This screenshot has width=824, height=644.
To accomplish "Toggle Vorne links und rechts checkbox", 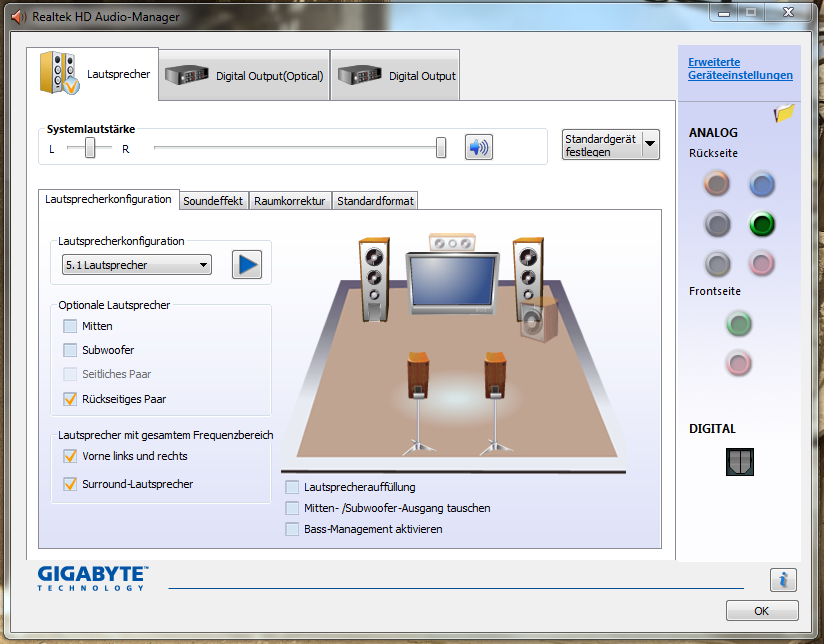I will (70, 456).
